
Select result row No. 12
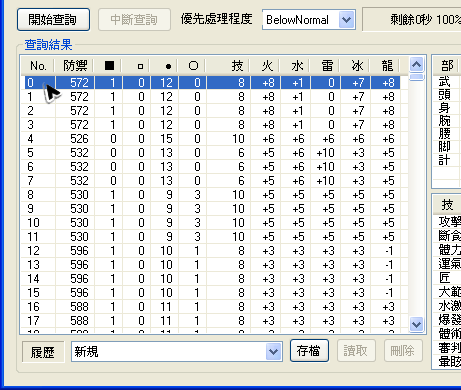[x=212, y=251]
